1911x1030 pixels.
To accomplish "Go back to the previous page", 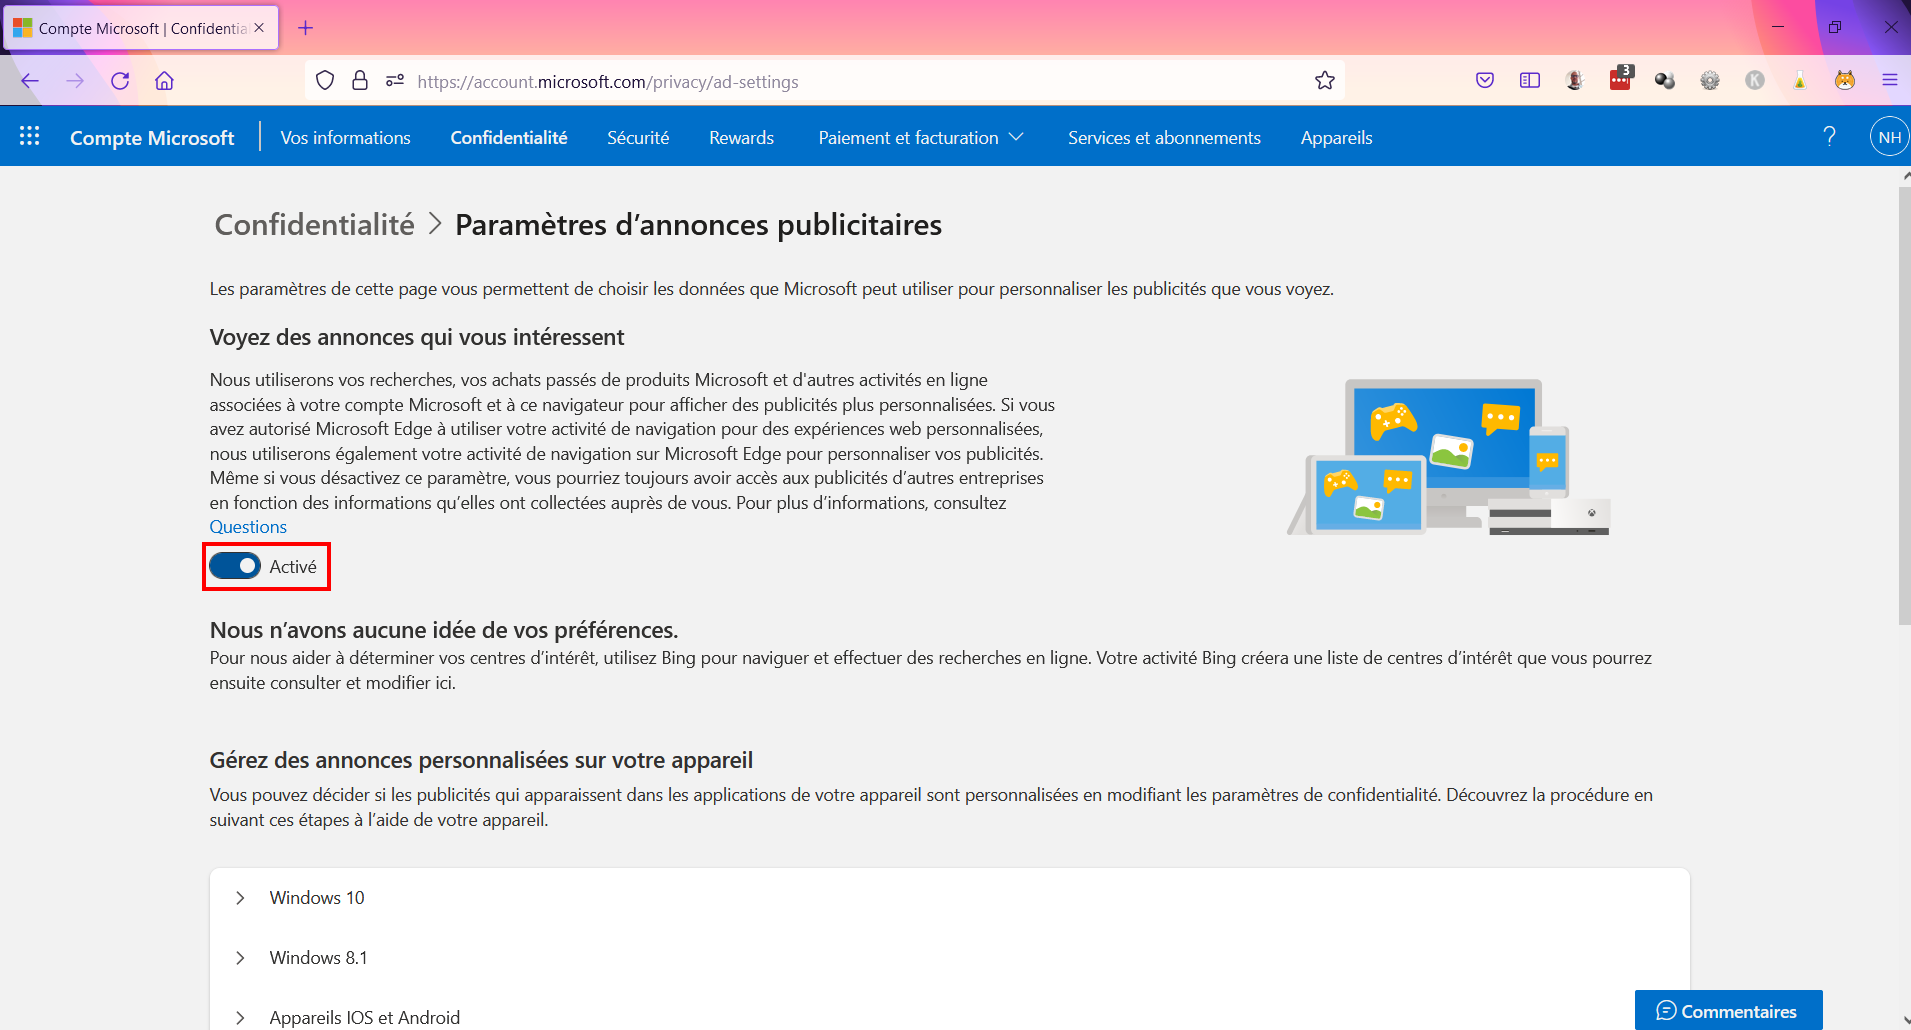I will tap(30, 81).
